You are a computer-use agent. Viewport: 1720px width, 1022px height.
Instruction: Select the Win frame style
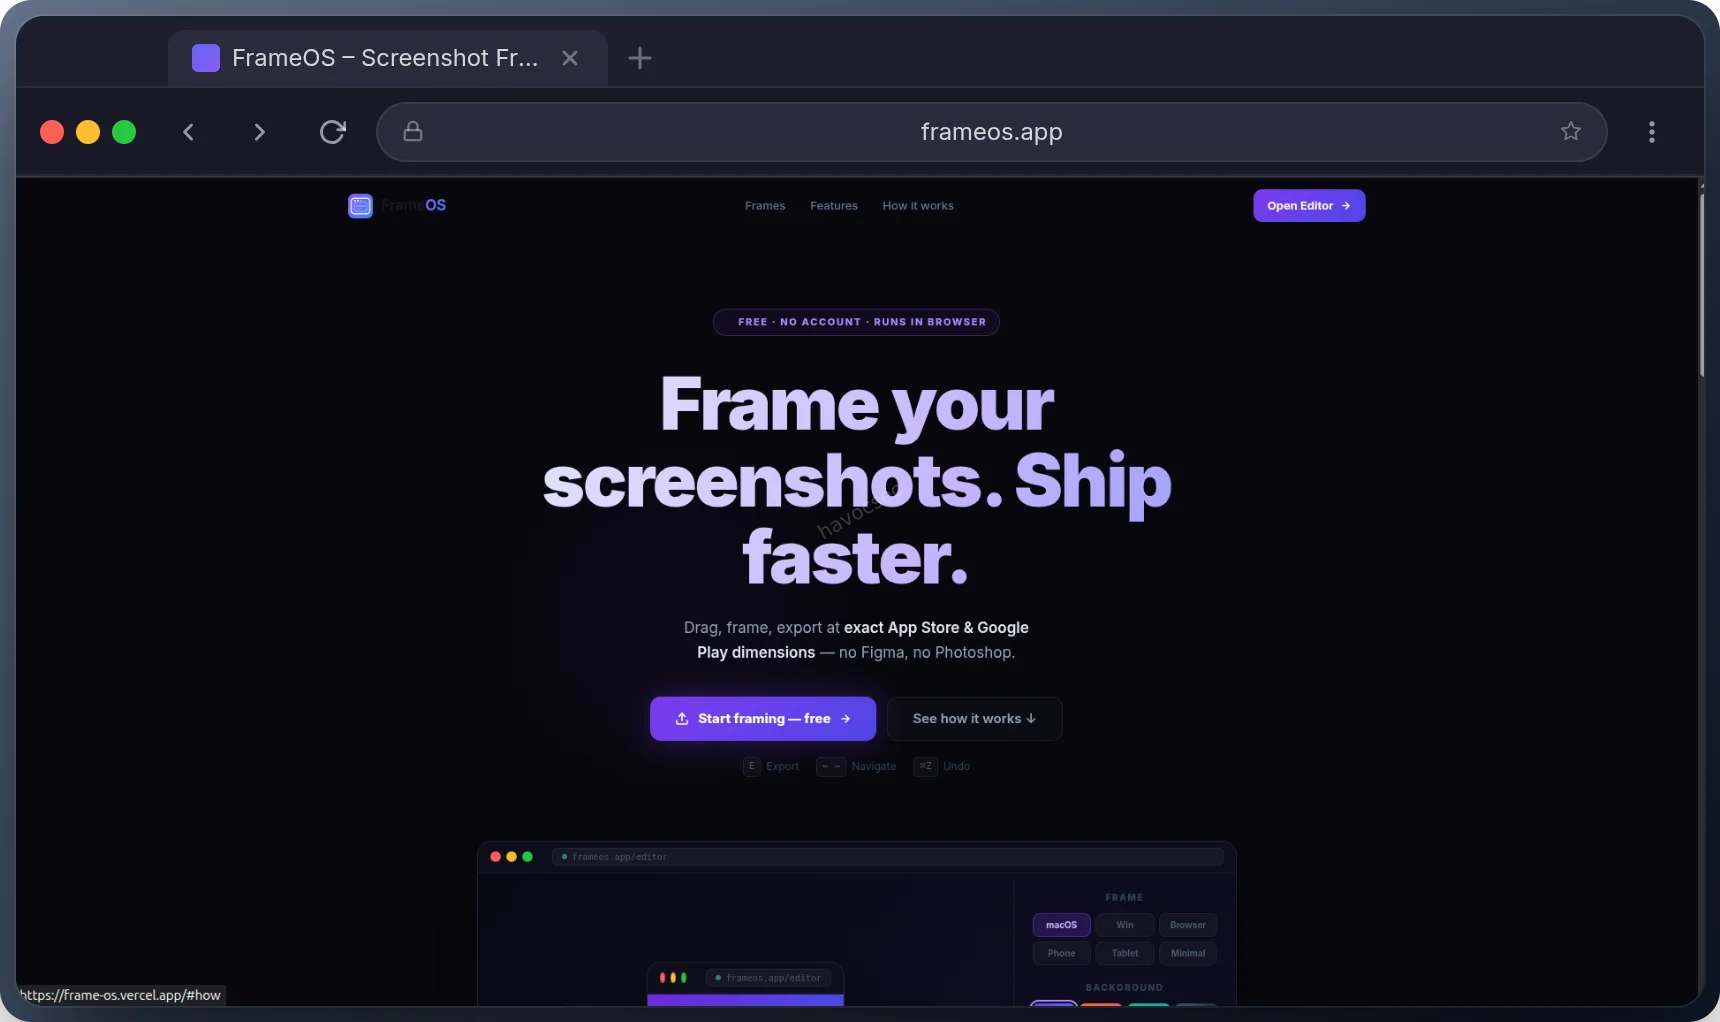click(x=1124, y=925)
